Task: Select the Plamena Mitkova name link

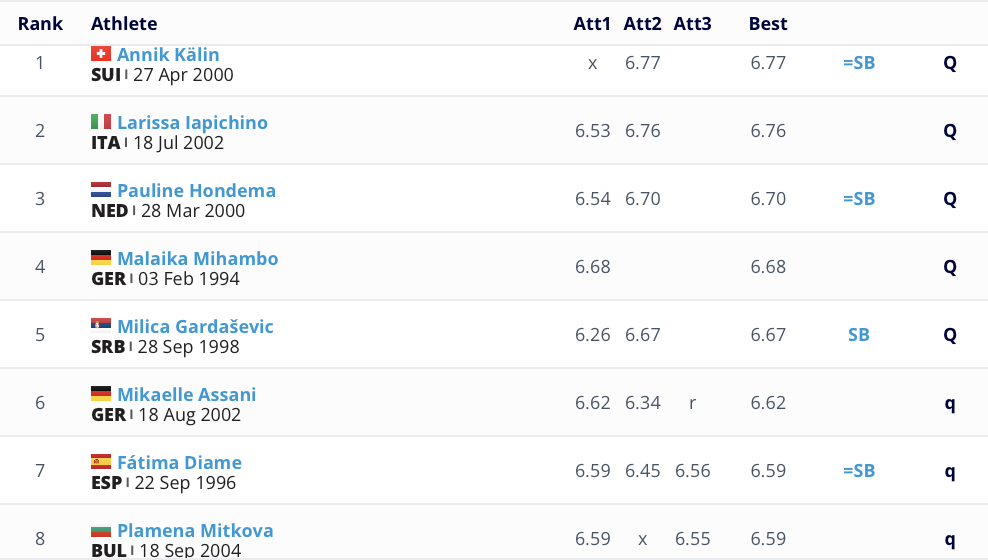Action: (195, 531)
